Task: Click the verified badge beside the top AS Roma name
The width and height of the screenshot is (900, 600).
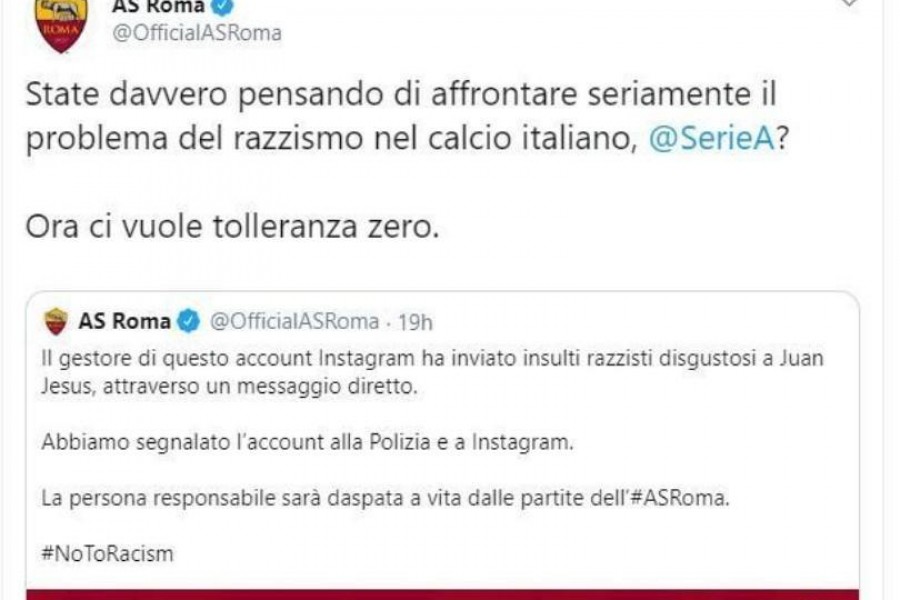Action: (223, 7)
